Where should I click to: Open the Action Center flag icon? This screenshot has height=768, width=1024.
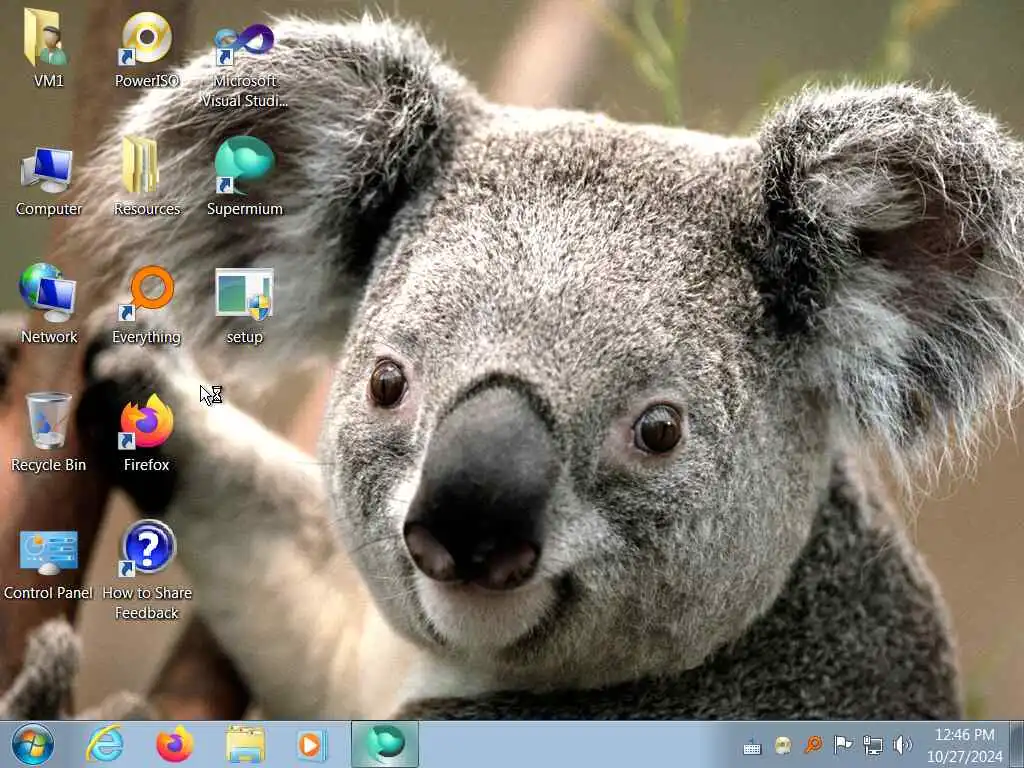(x=843, y=744)
